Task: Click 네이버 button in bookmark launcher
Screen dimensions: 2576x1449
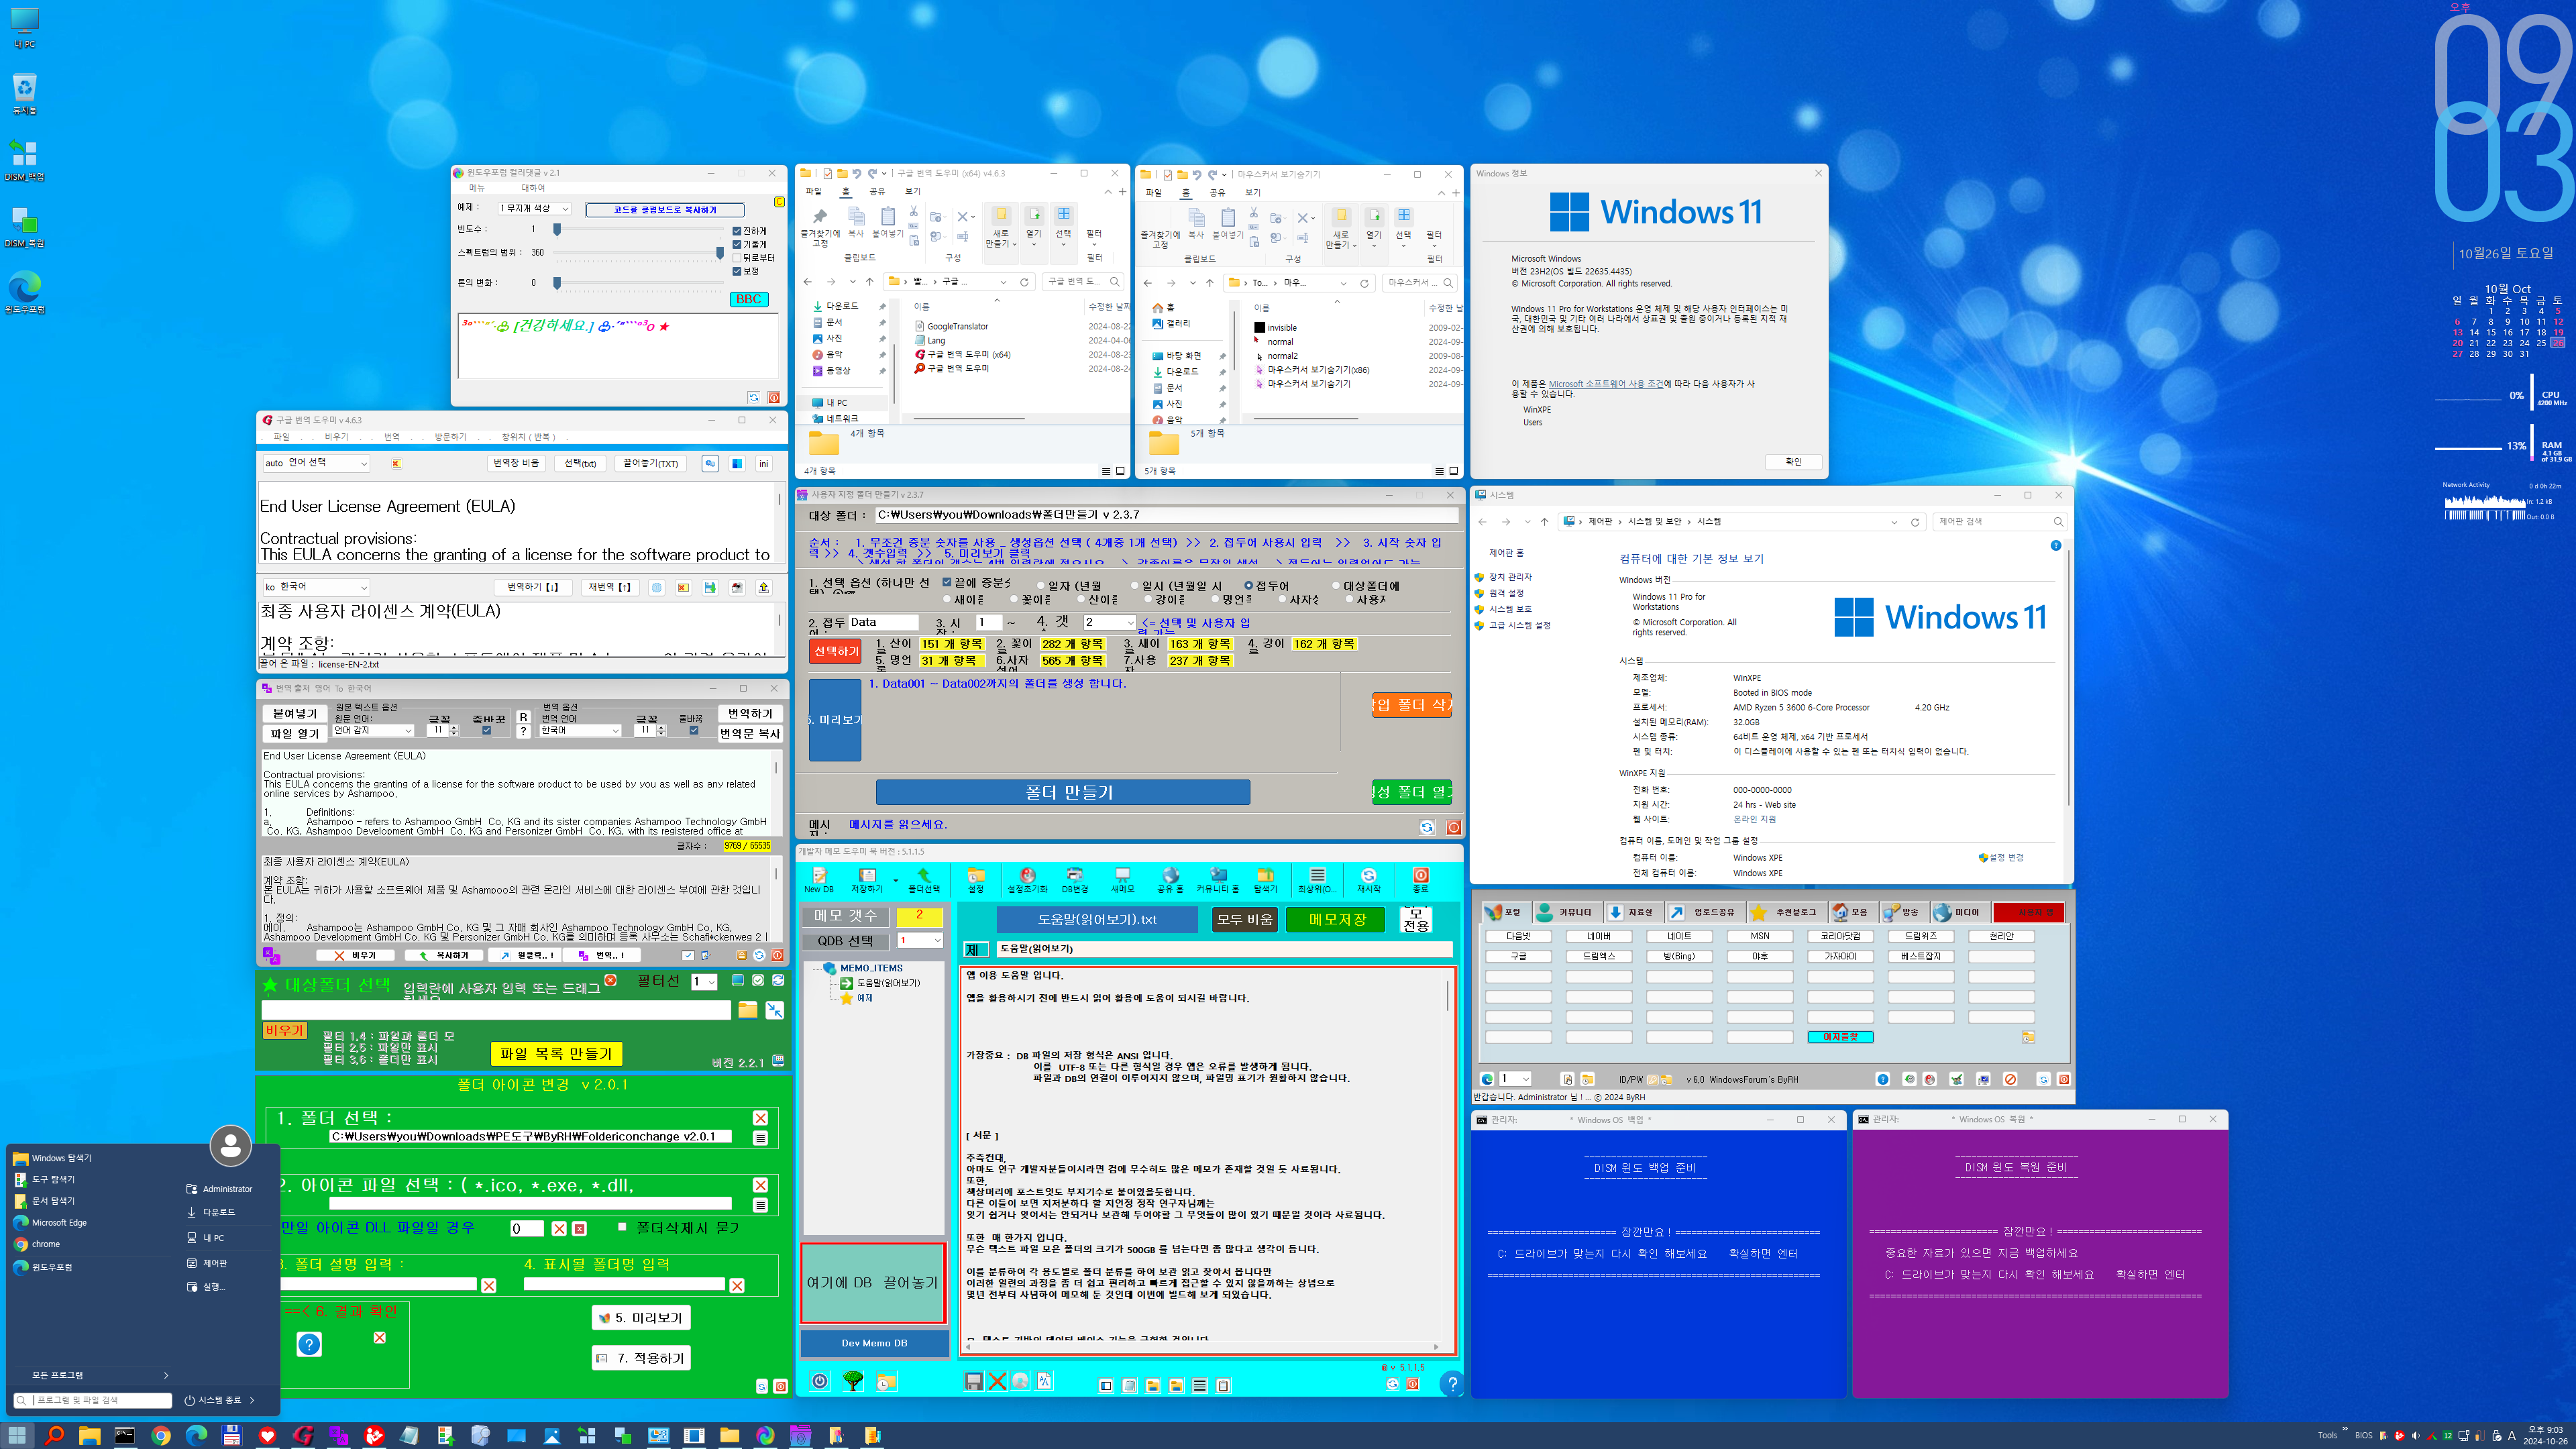Action: [1598, 936]
